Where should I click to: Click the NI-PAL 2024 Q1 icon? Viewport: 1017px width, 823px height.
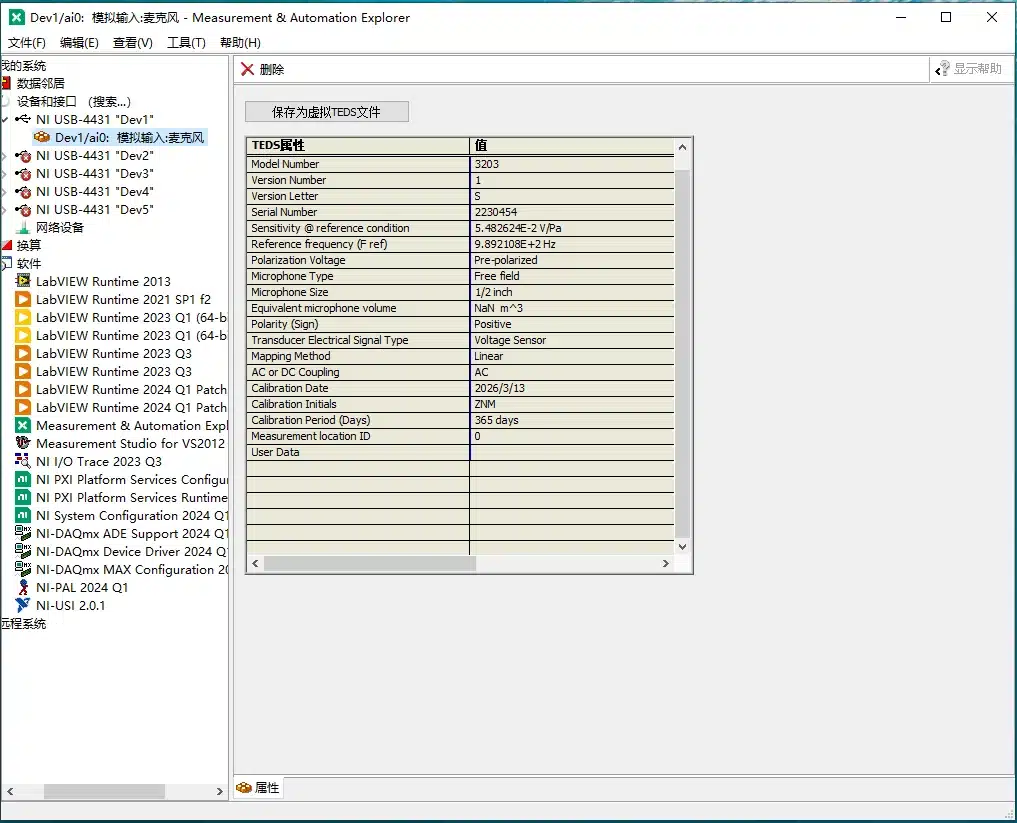tap(23, 588)
